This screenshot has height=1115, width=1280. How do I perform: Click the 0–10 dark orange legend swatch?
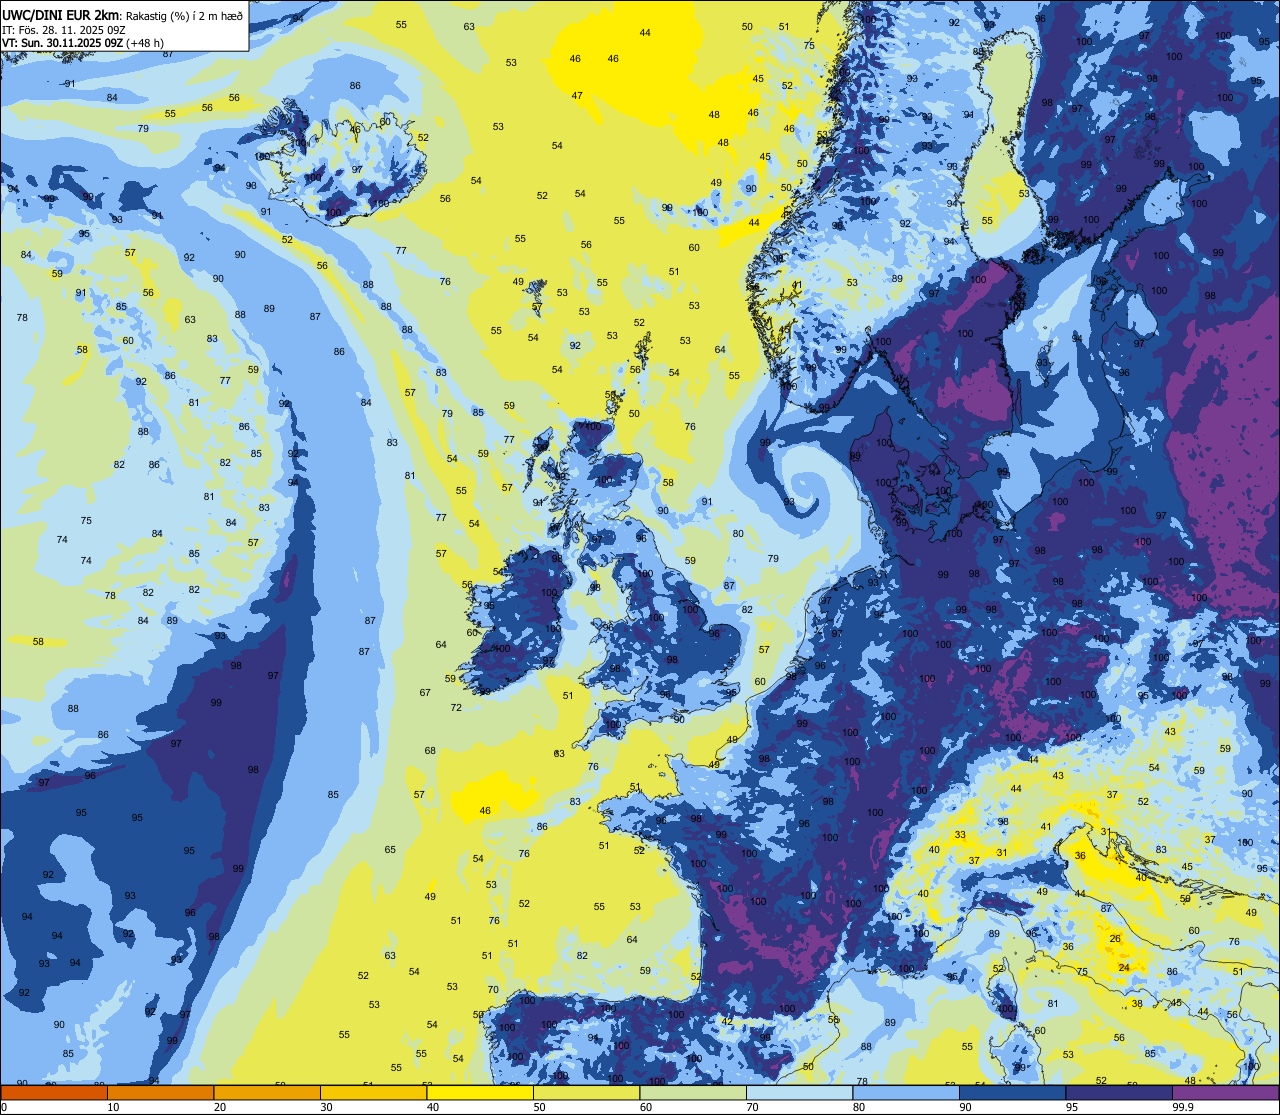click(x=54, y=1093)
